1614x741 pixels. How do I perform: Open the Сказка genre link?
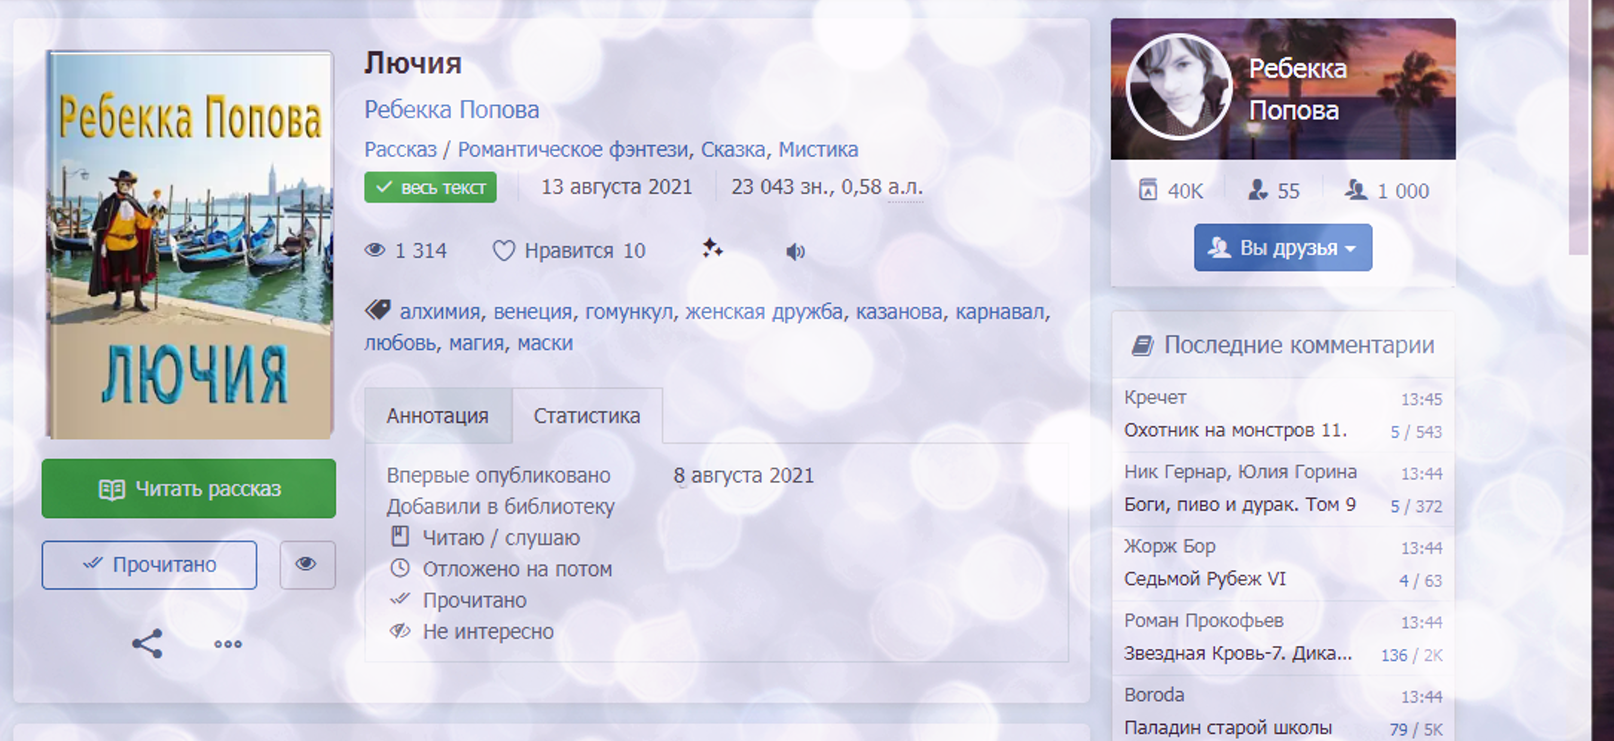733,149
